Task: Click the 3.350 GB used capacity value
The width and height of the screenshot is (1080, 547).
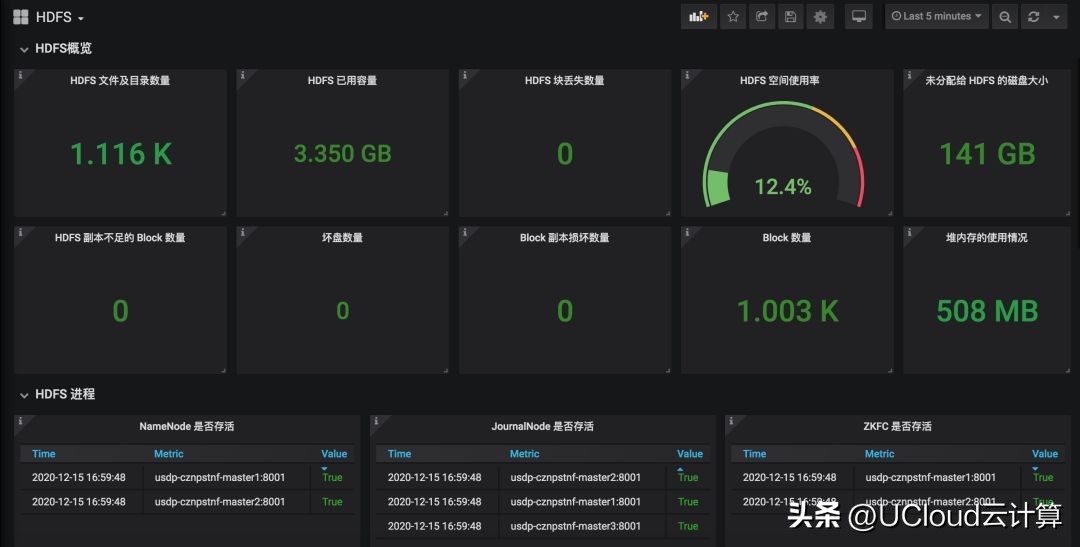Action: pos(342,154)
